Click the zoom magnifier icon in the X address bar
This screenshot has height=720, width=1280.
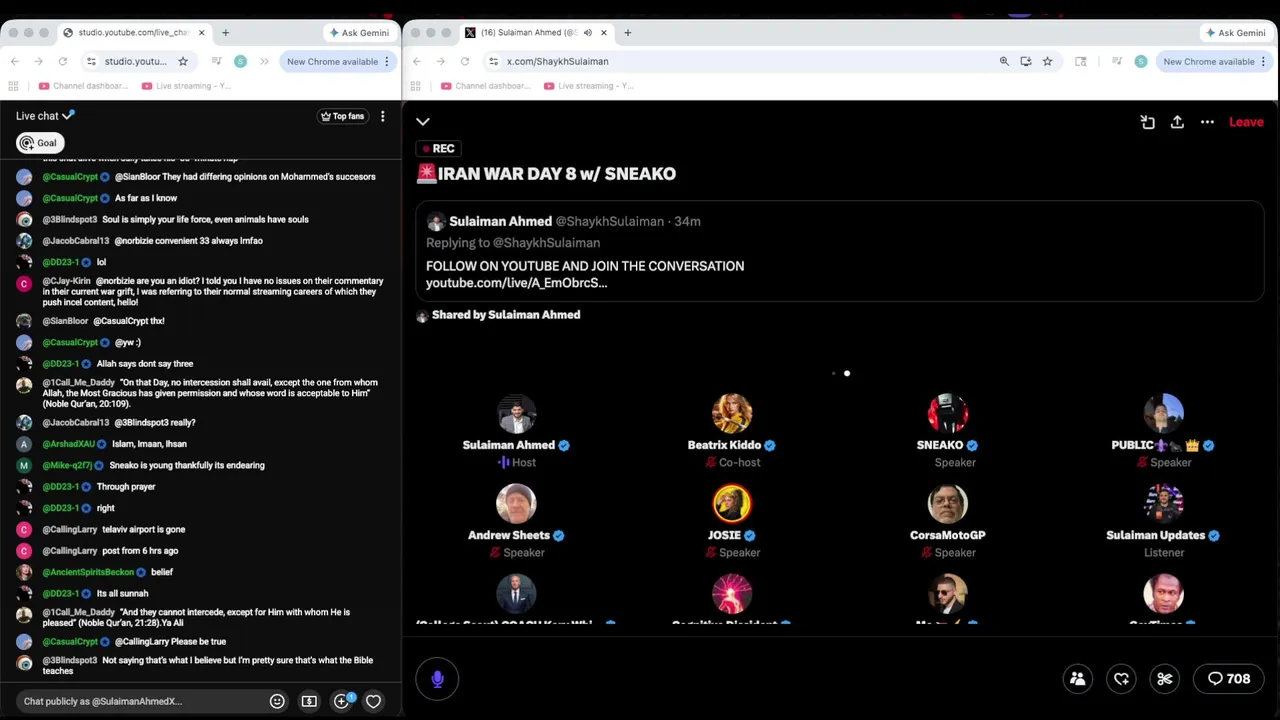(1004, 61)
